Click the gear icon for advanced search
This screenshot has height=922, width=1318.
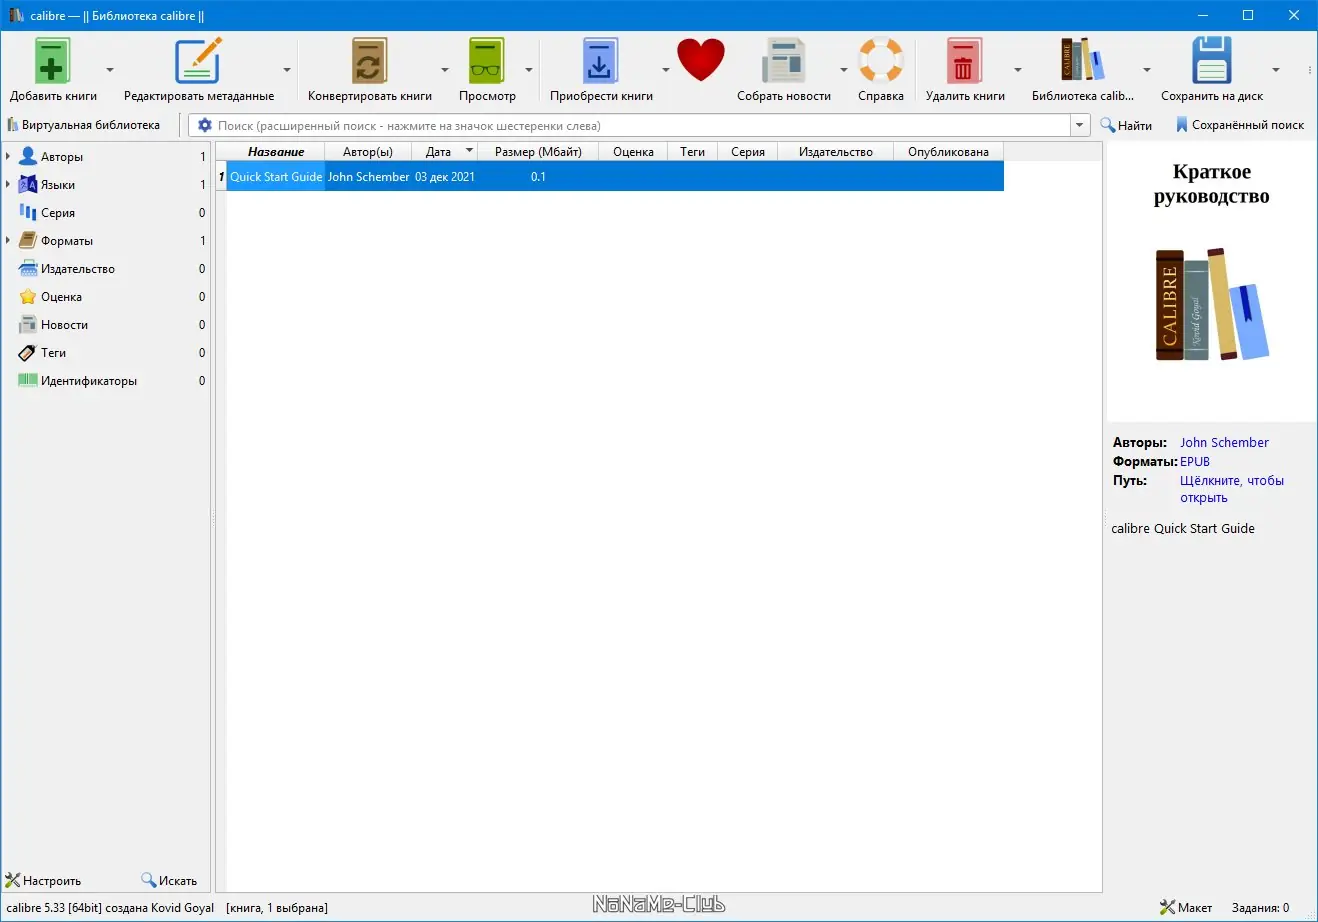click(x=205, y=125)
